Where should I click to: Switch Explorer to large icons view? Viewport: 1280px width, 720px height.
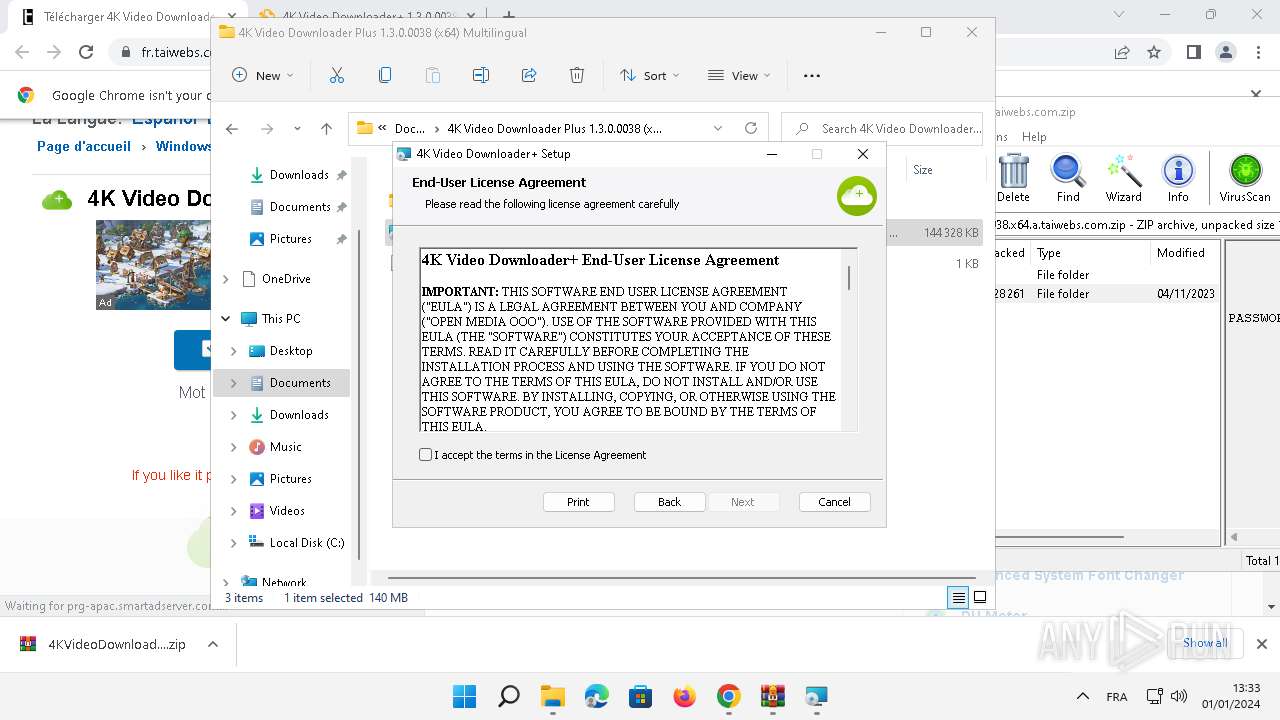[x=980, y=598]
